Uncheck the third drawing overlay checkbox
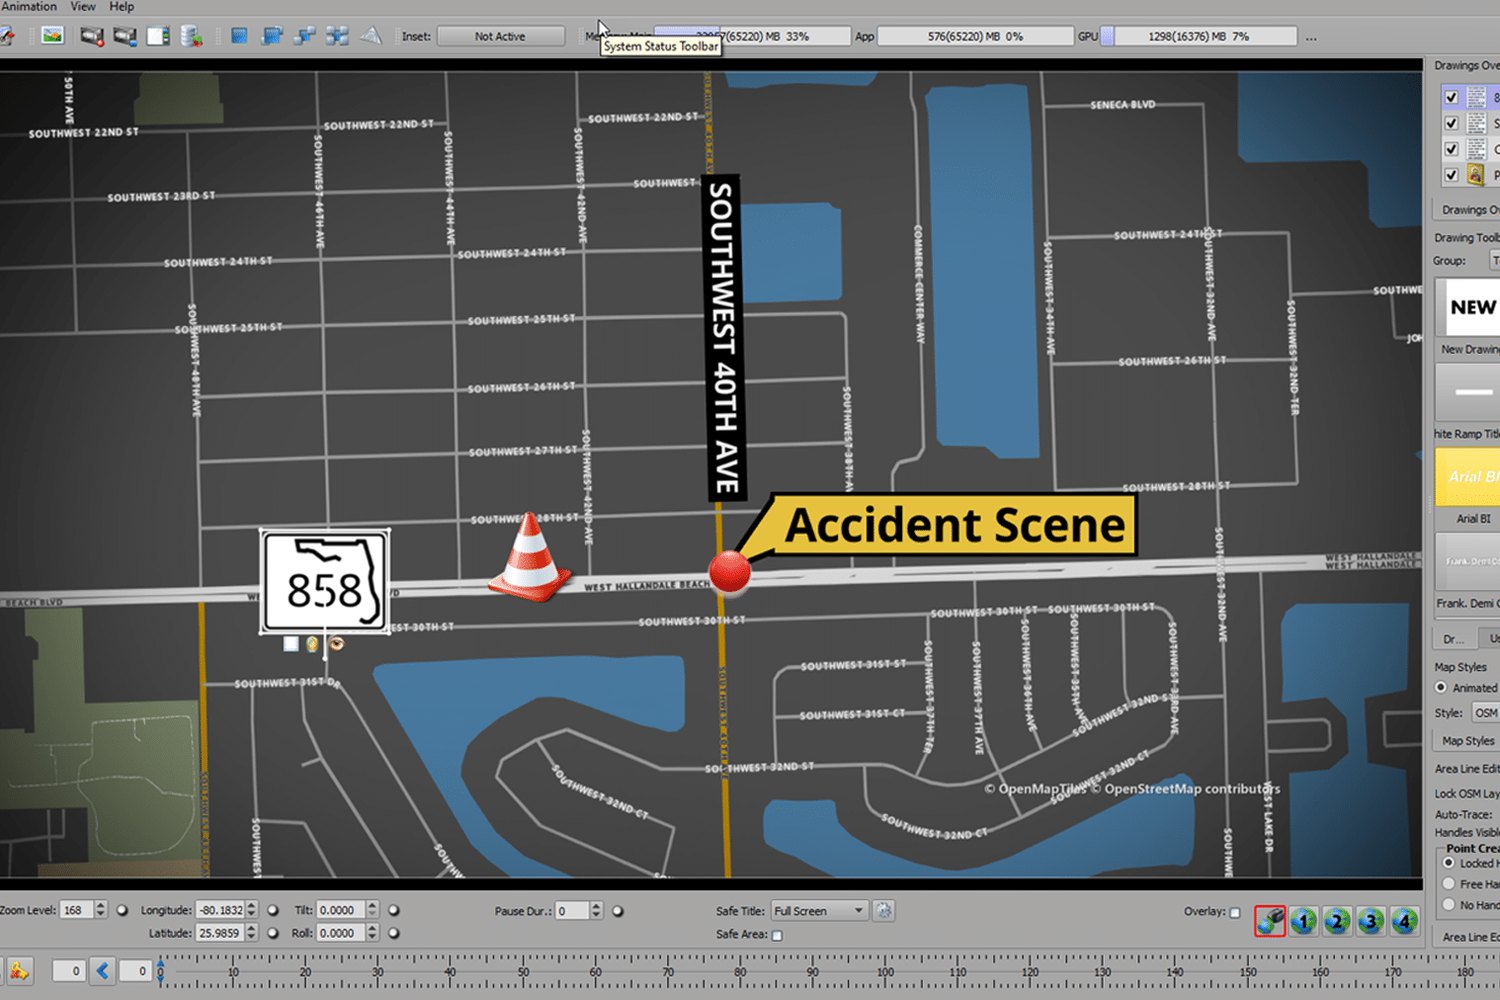This screenshot has height=1000, width=1500. [x=1451, y=149]
